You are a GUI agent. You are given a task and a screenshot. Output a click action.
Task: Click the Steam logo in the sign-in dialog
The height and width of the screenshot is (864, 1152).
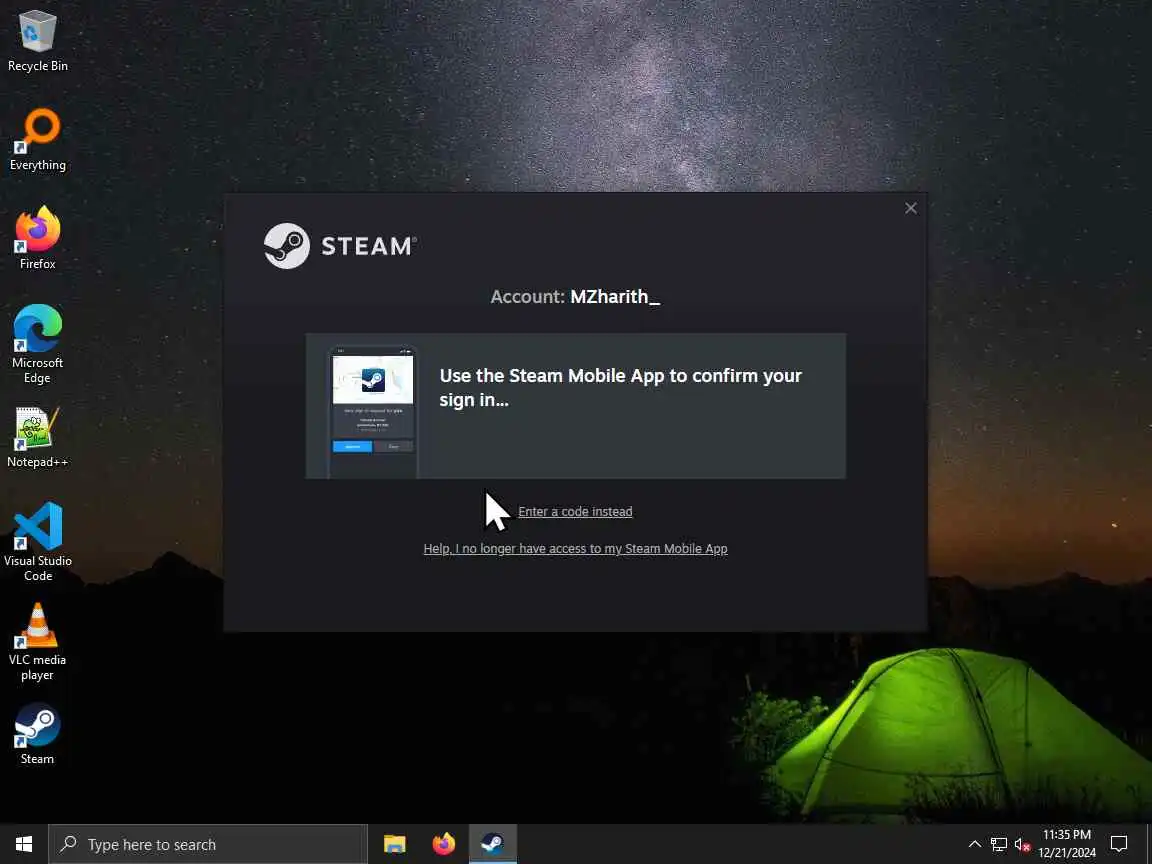(x=340, y=245)
